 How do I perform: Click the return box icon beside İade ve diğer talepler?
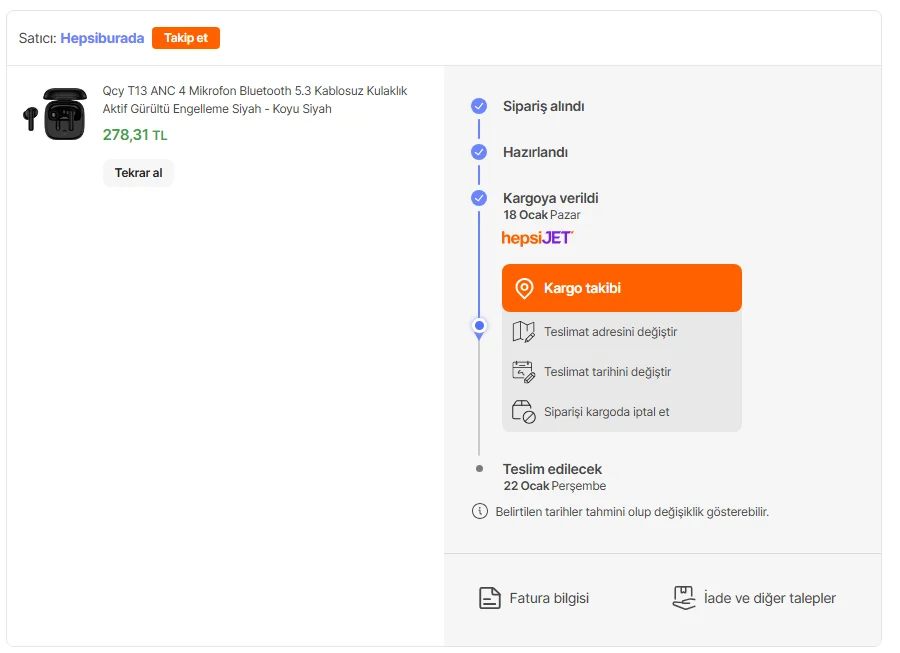coord(683,598)
